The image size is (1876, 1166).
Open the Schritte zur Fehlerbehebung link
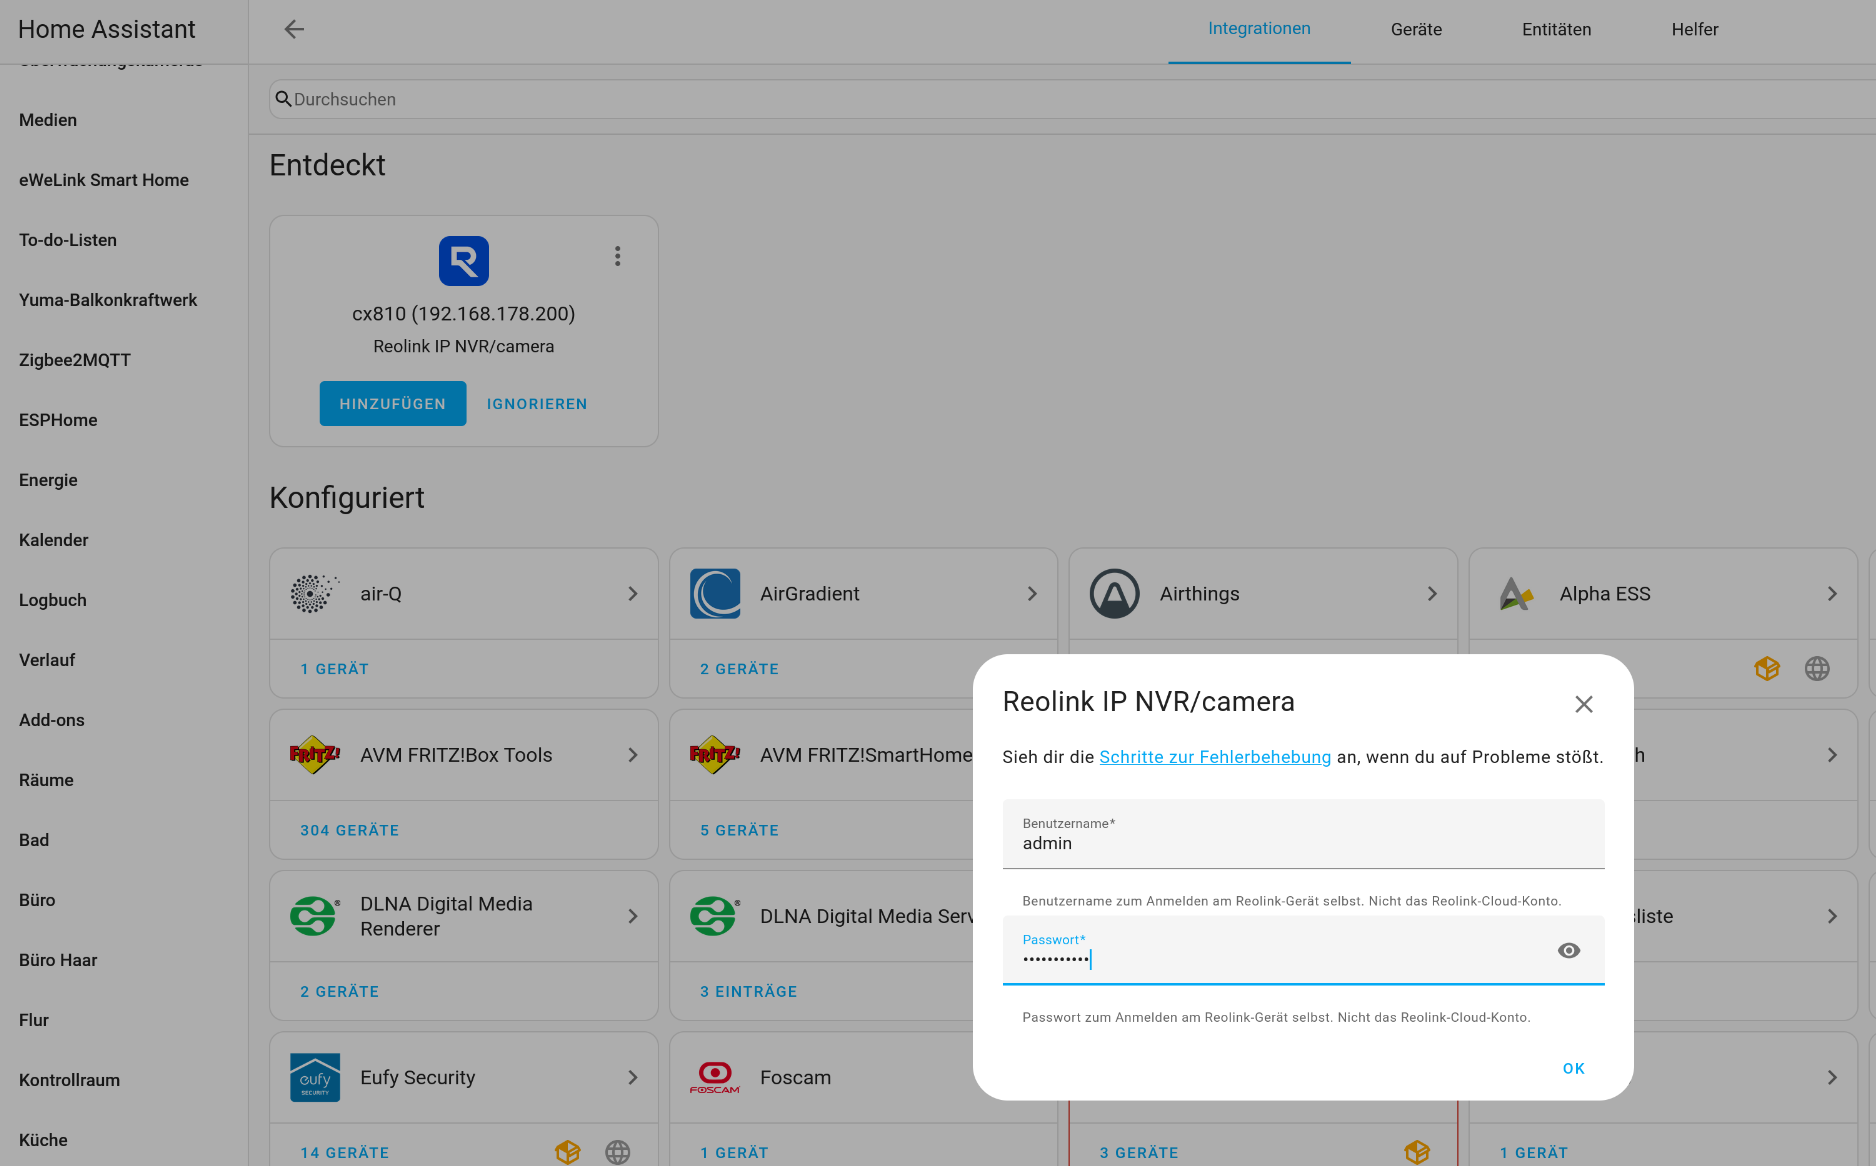coord(1215,757)
